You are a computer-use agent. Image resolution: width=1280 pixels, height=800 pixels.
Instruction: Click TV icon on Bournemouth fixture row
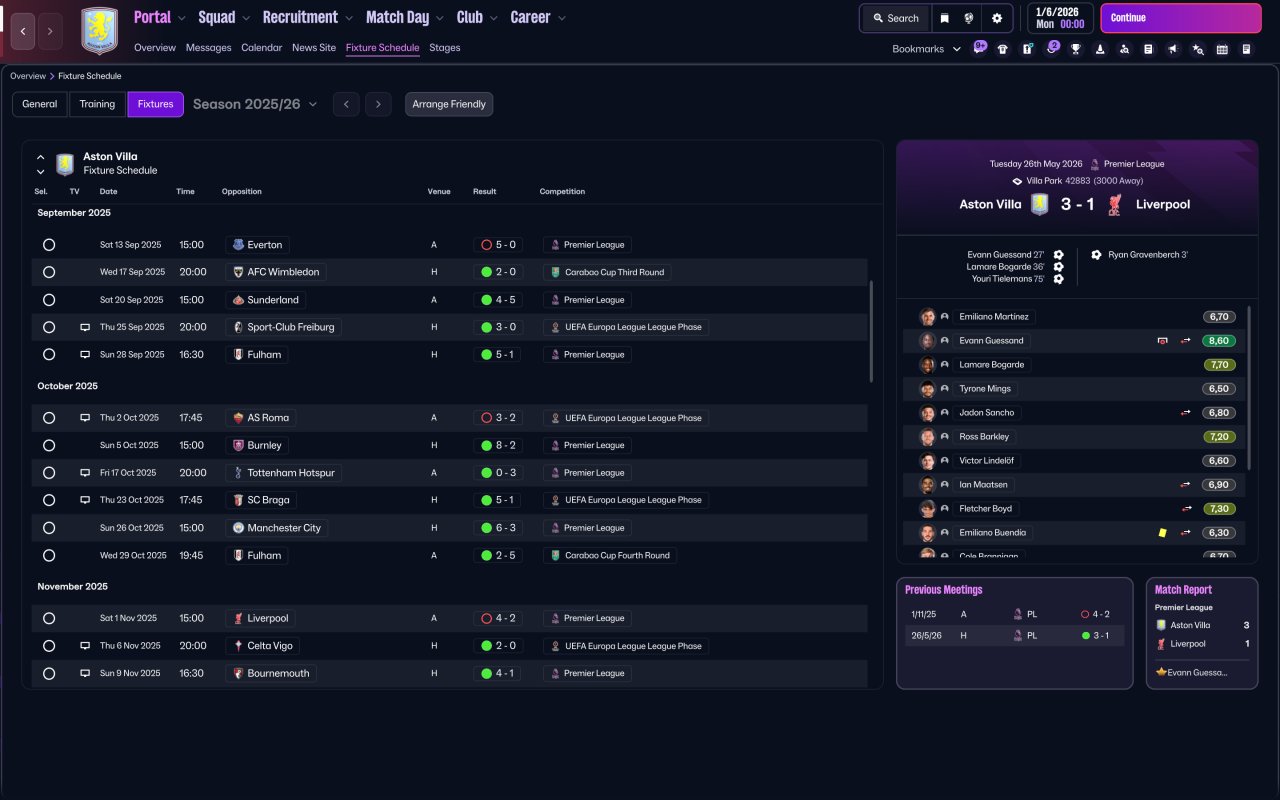click(x=85, y=674)
